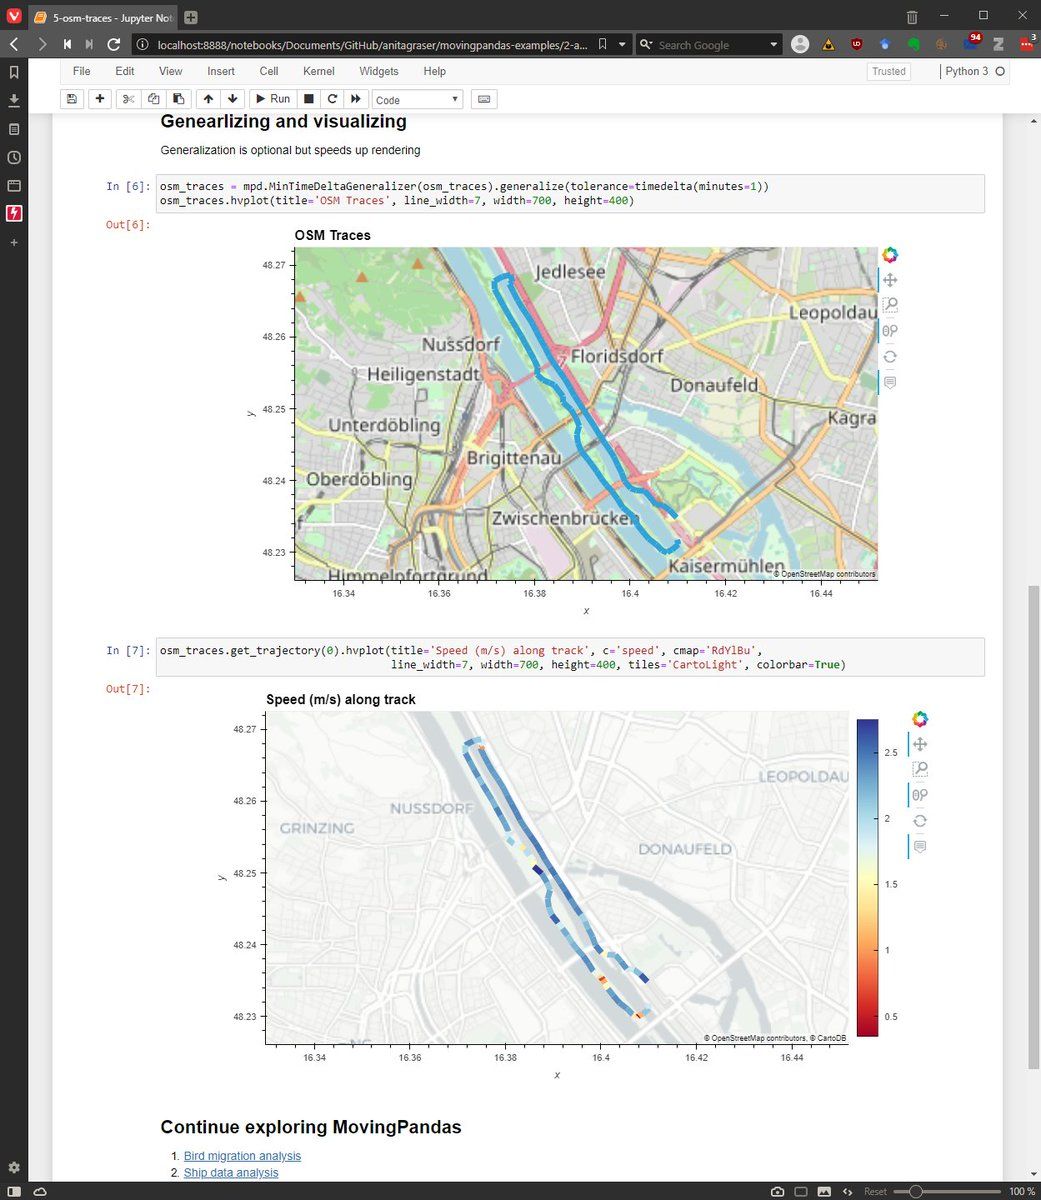This screenshot has width=1041, height=1200.
Task: Click the reset tool on the OSM Traces plot
Action: pyautogui.click(x=890, y=357)
